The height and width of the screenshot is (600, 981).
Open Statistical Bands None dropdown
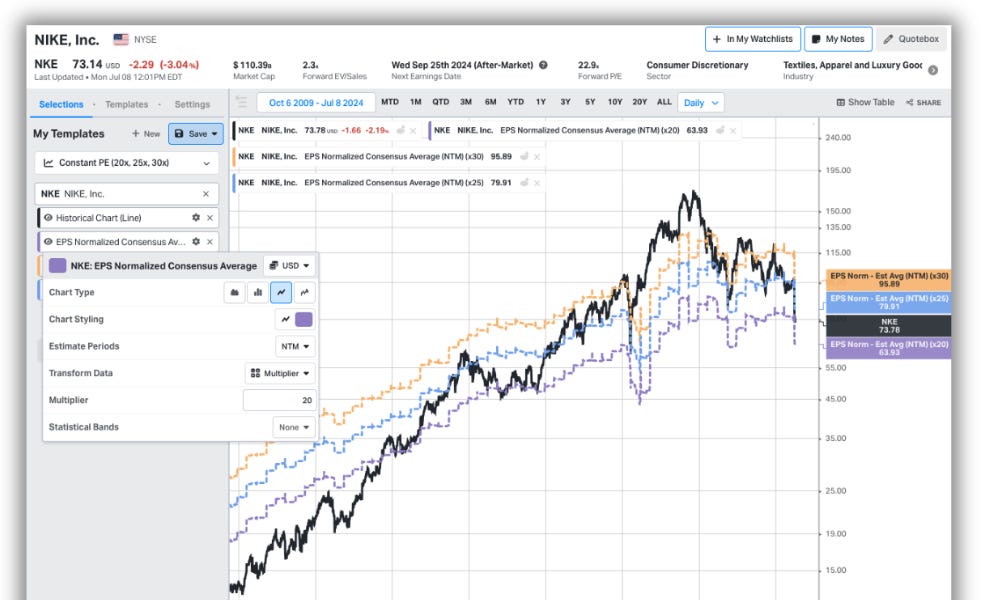click(x=294, y=427)
